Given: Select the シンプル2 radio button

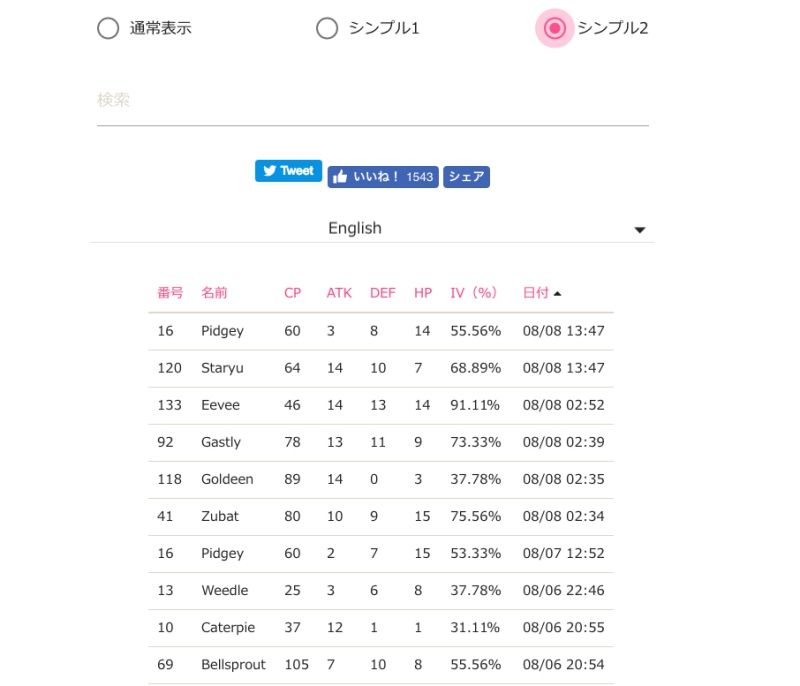Looking at the screenshot, I should click(x=555, y=29).
